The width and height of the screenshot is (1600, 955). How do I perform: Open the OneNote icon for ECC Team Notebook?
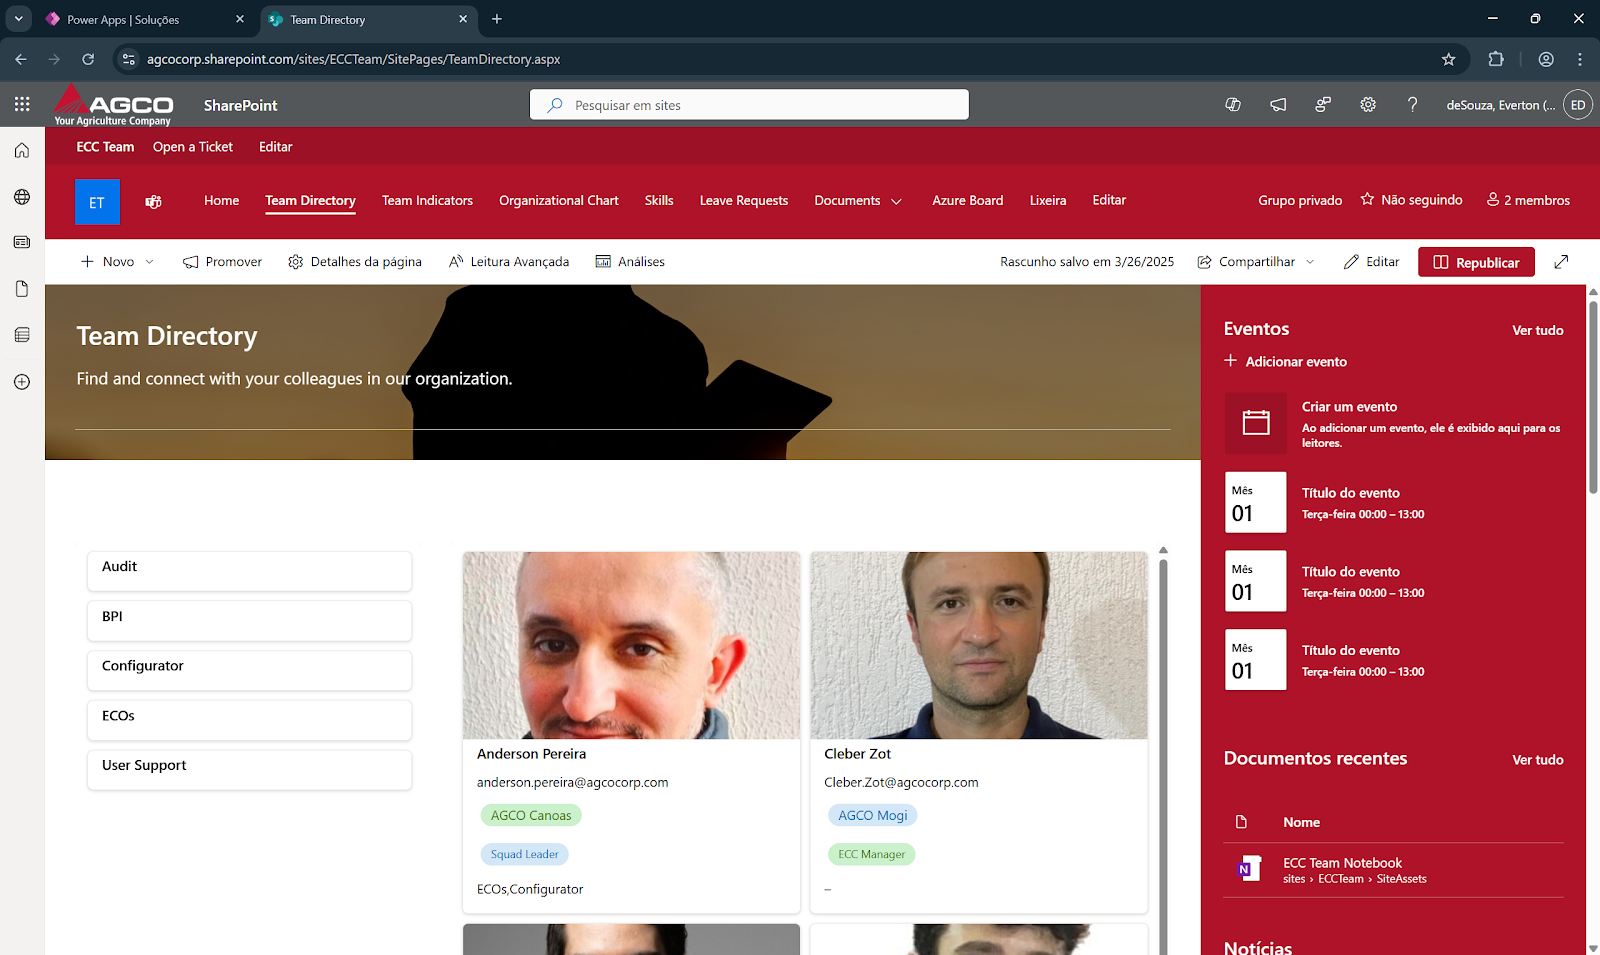point(1249,869)
